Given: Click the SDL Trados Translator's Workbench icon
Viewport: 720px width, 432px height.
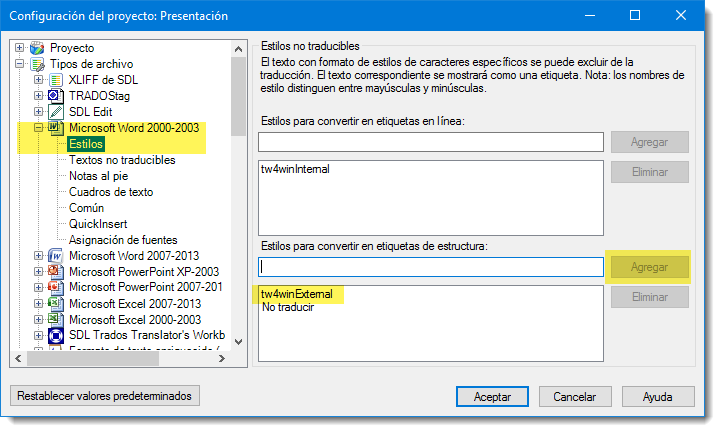Looking at the screenshot, I should pyautogui.click(x=56, y=336).
